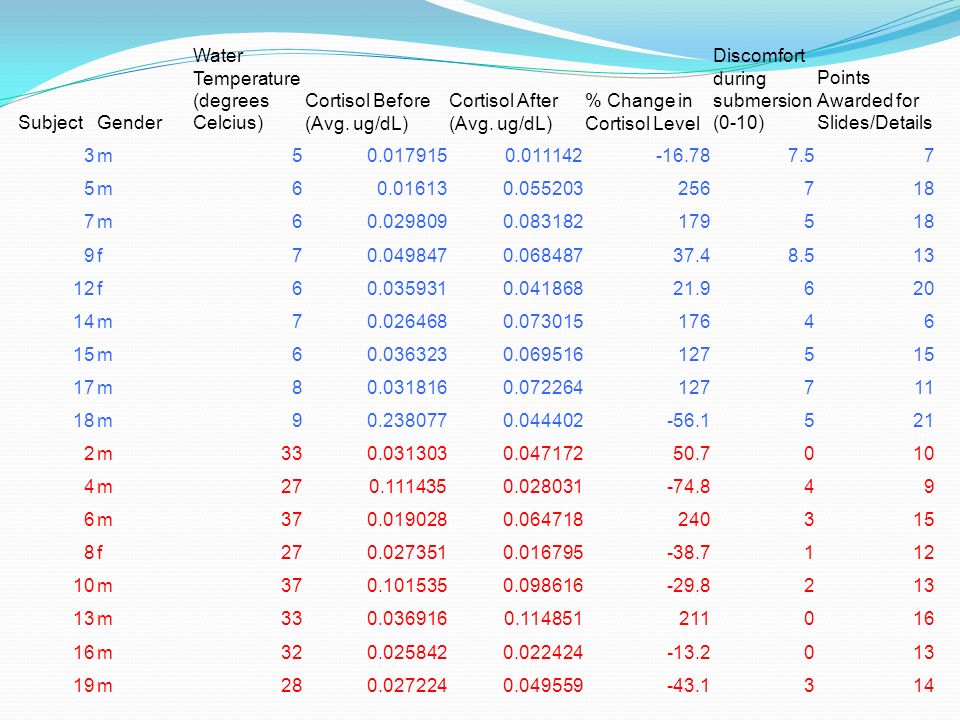
Task: Click cortisol after value 0.098616
Action: 543,586
